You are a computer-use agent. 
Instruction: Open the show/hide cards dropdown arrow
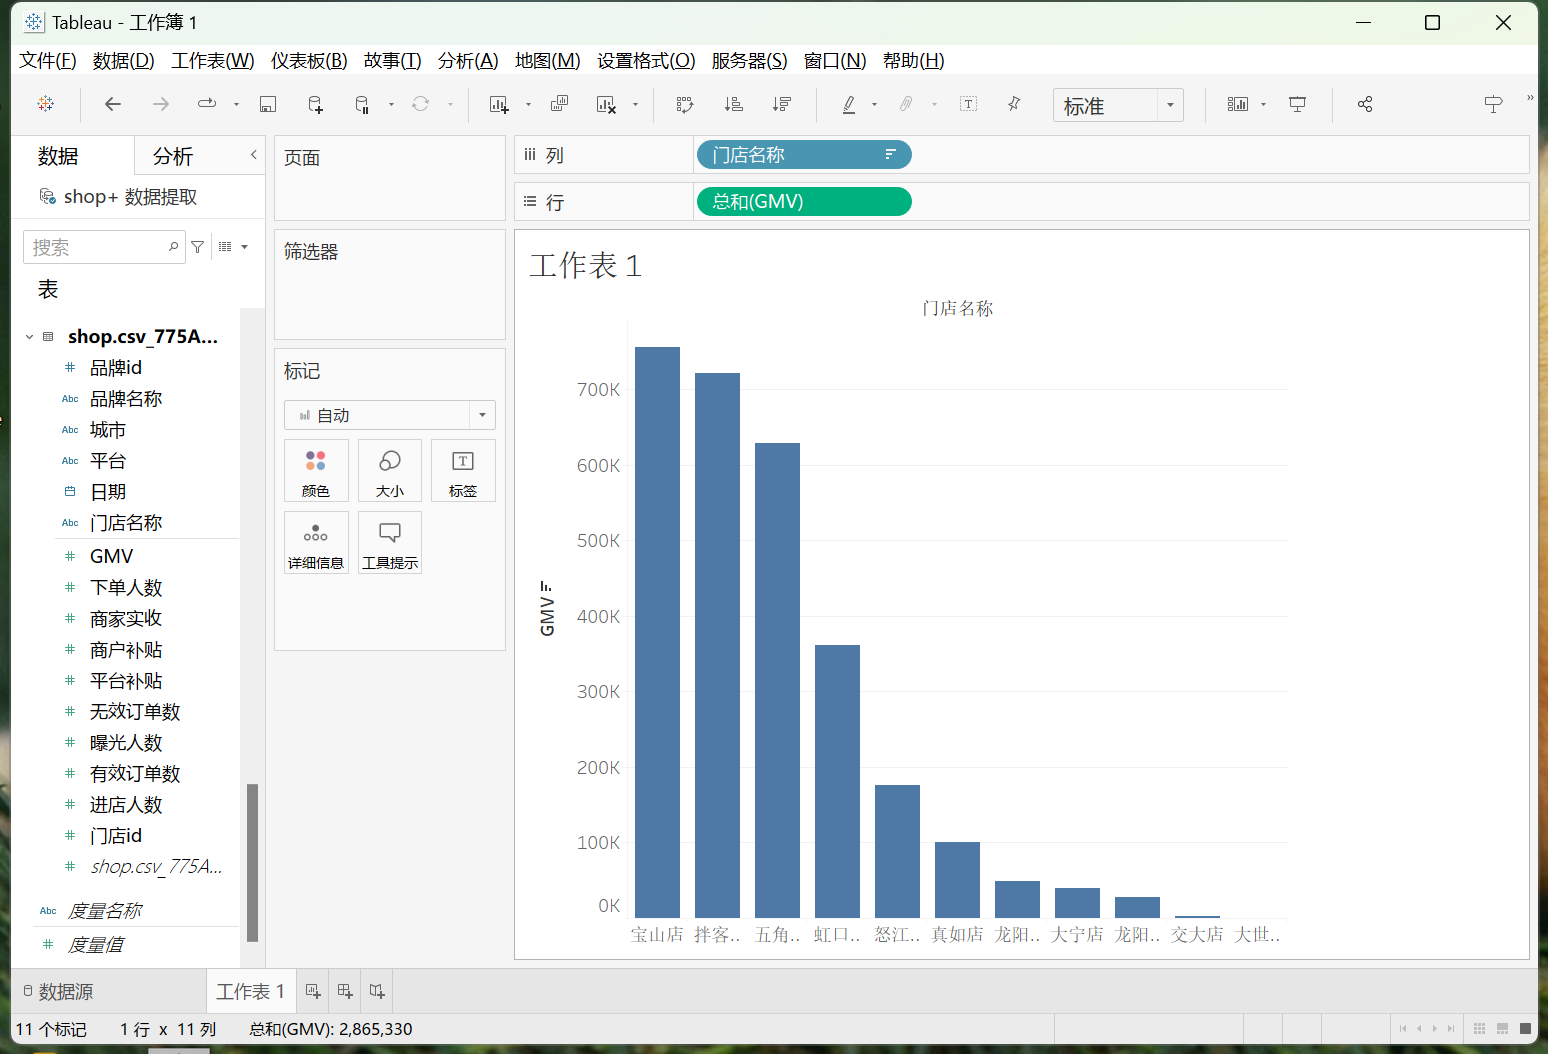1263,104
